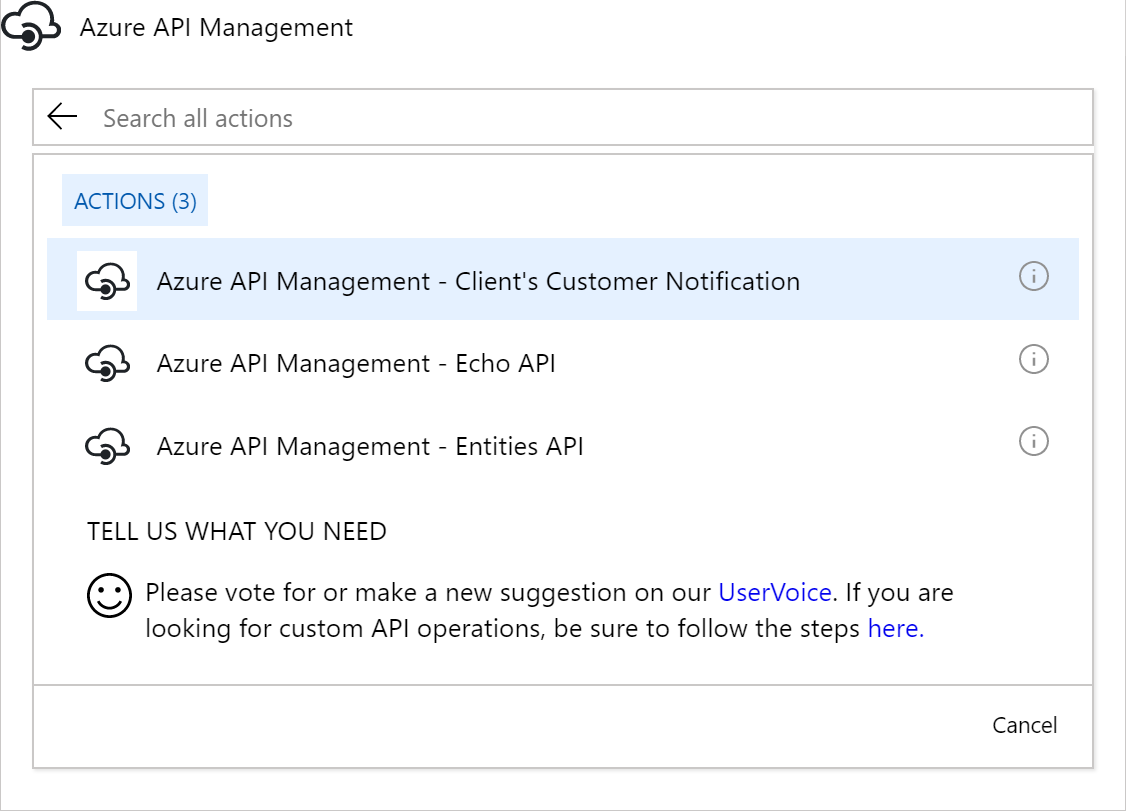The height and width of the screenshot is (811, 1126).
Task: Click the Cancel button
Action: [1025, 726]
